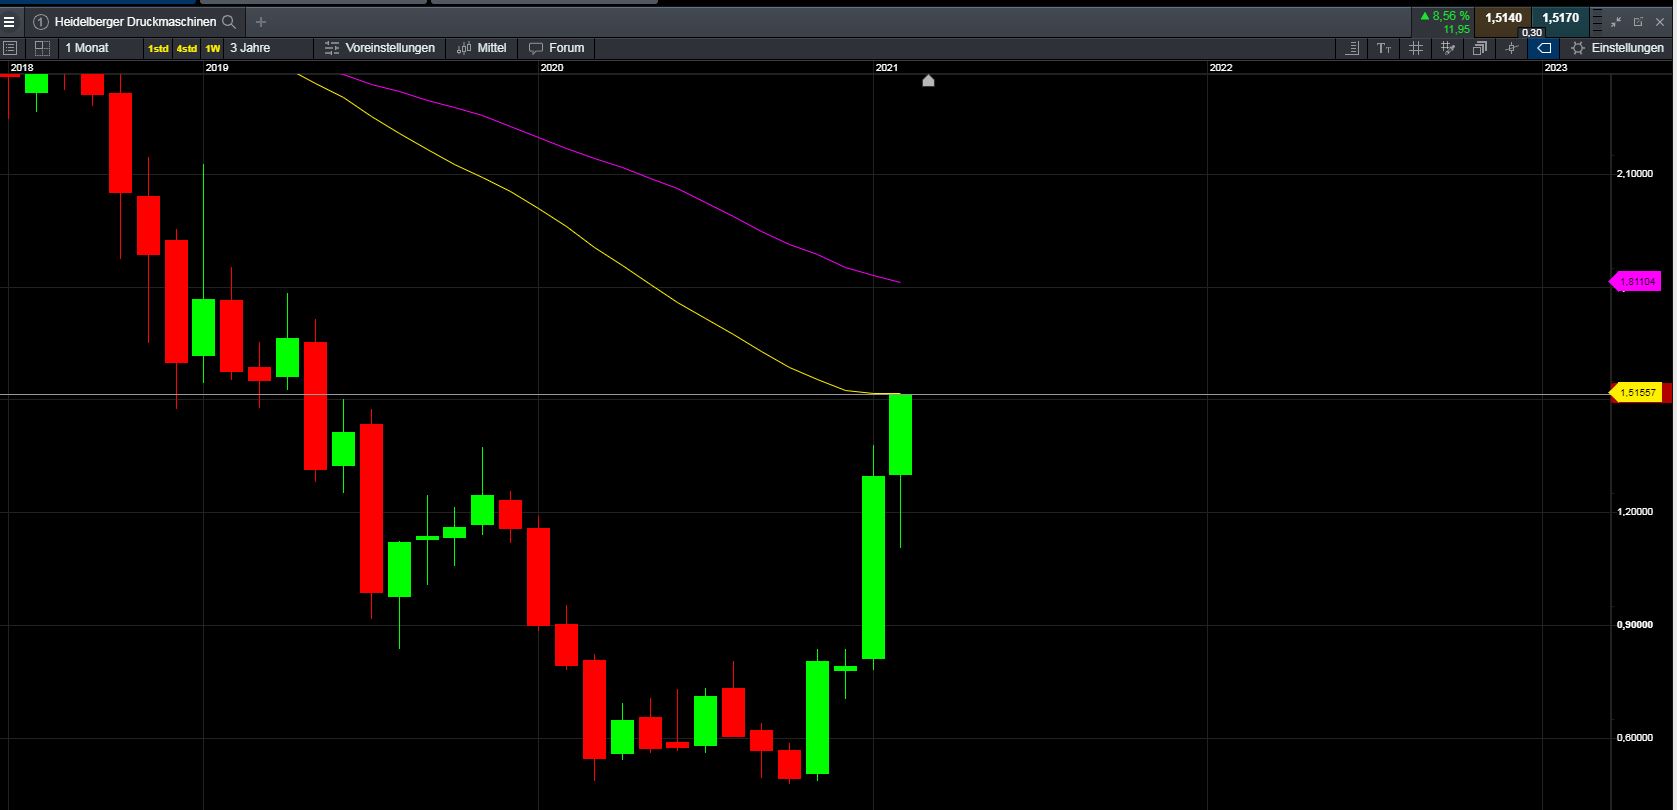Open the stacked windows overlay icon

pyautogui.click(x=1480, y=48)
